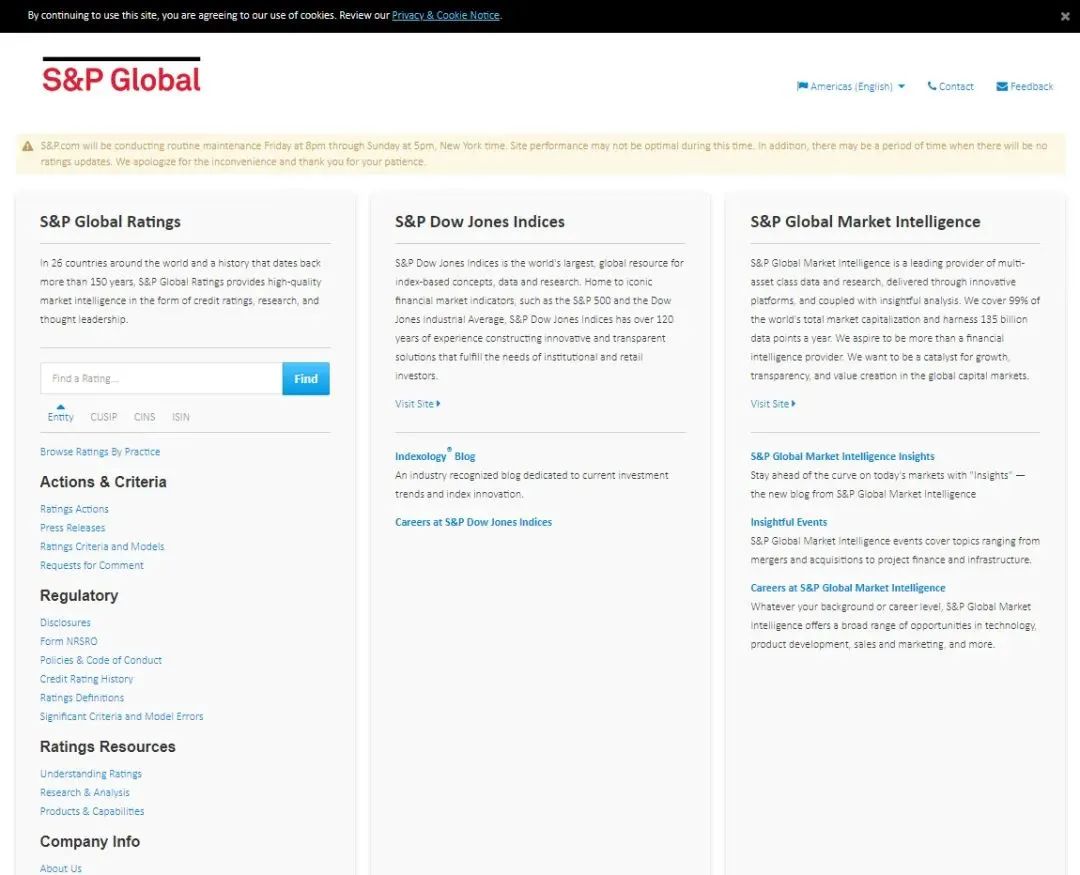Viewport: 1080px width, 875px height.
Task: Select the Entity search tab
Action: point(60,417)
